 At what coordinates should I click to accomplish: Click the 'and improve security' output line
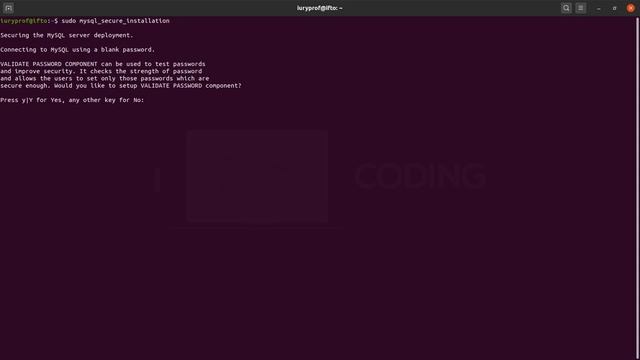point(101,71)
